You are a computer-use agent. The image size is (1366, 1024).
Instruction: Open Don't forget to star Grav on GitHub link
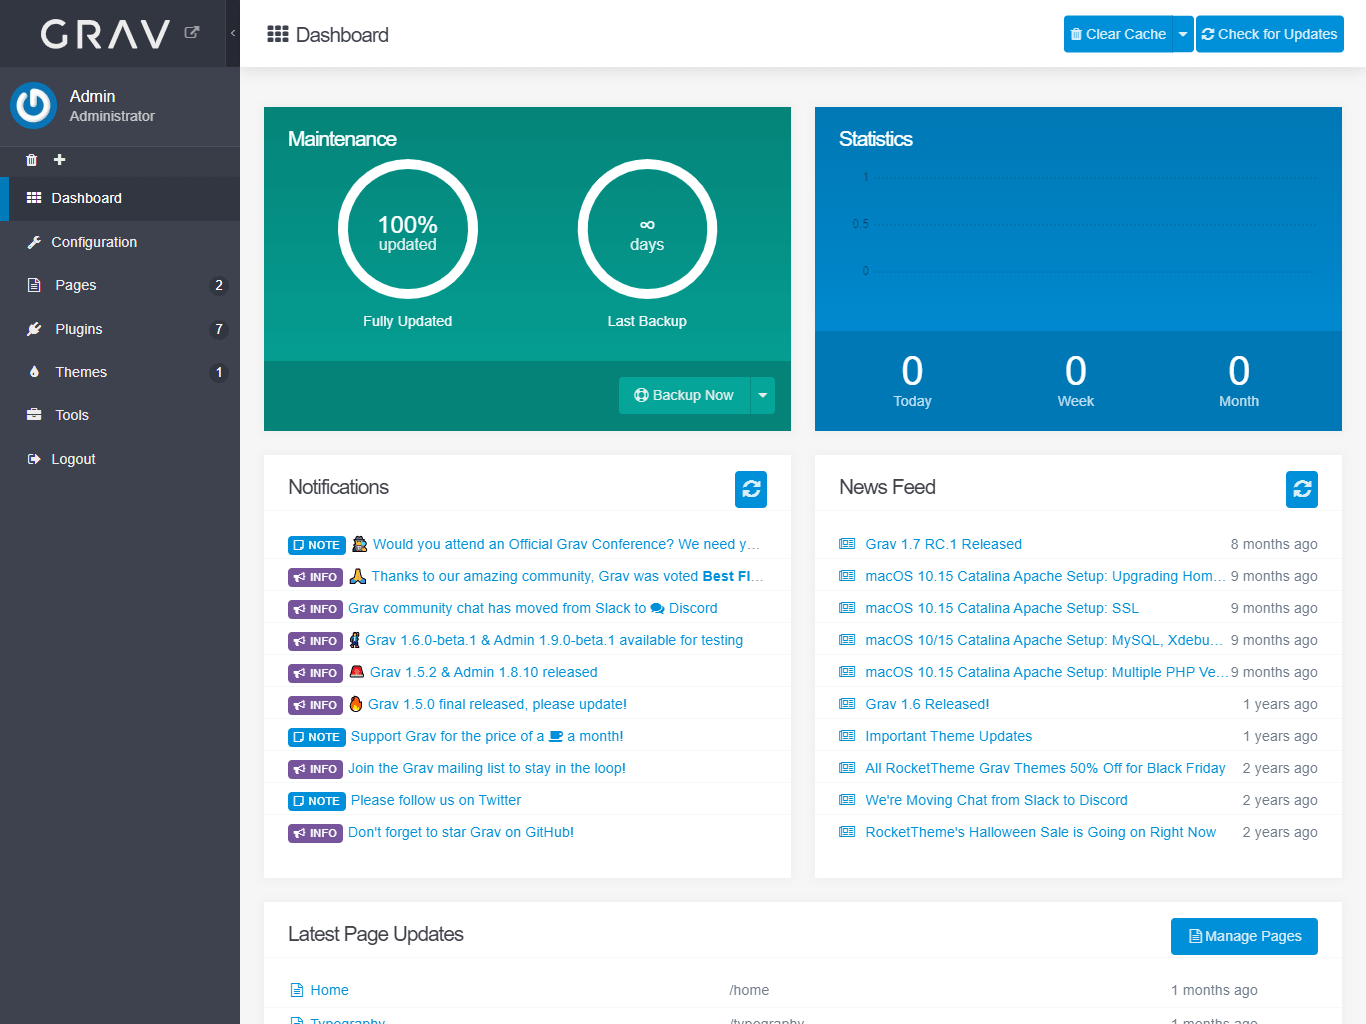(x=461, y=832)
